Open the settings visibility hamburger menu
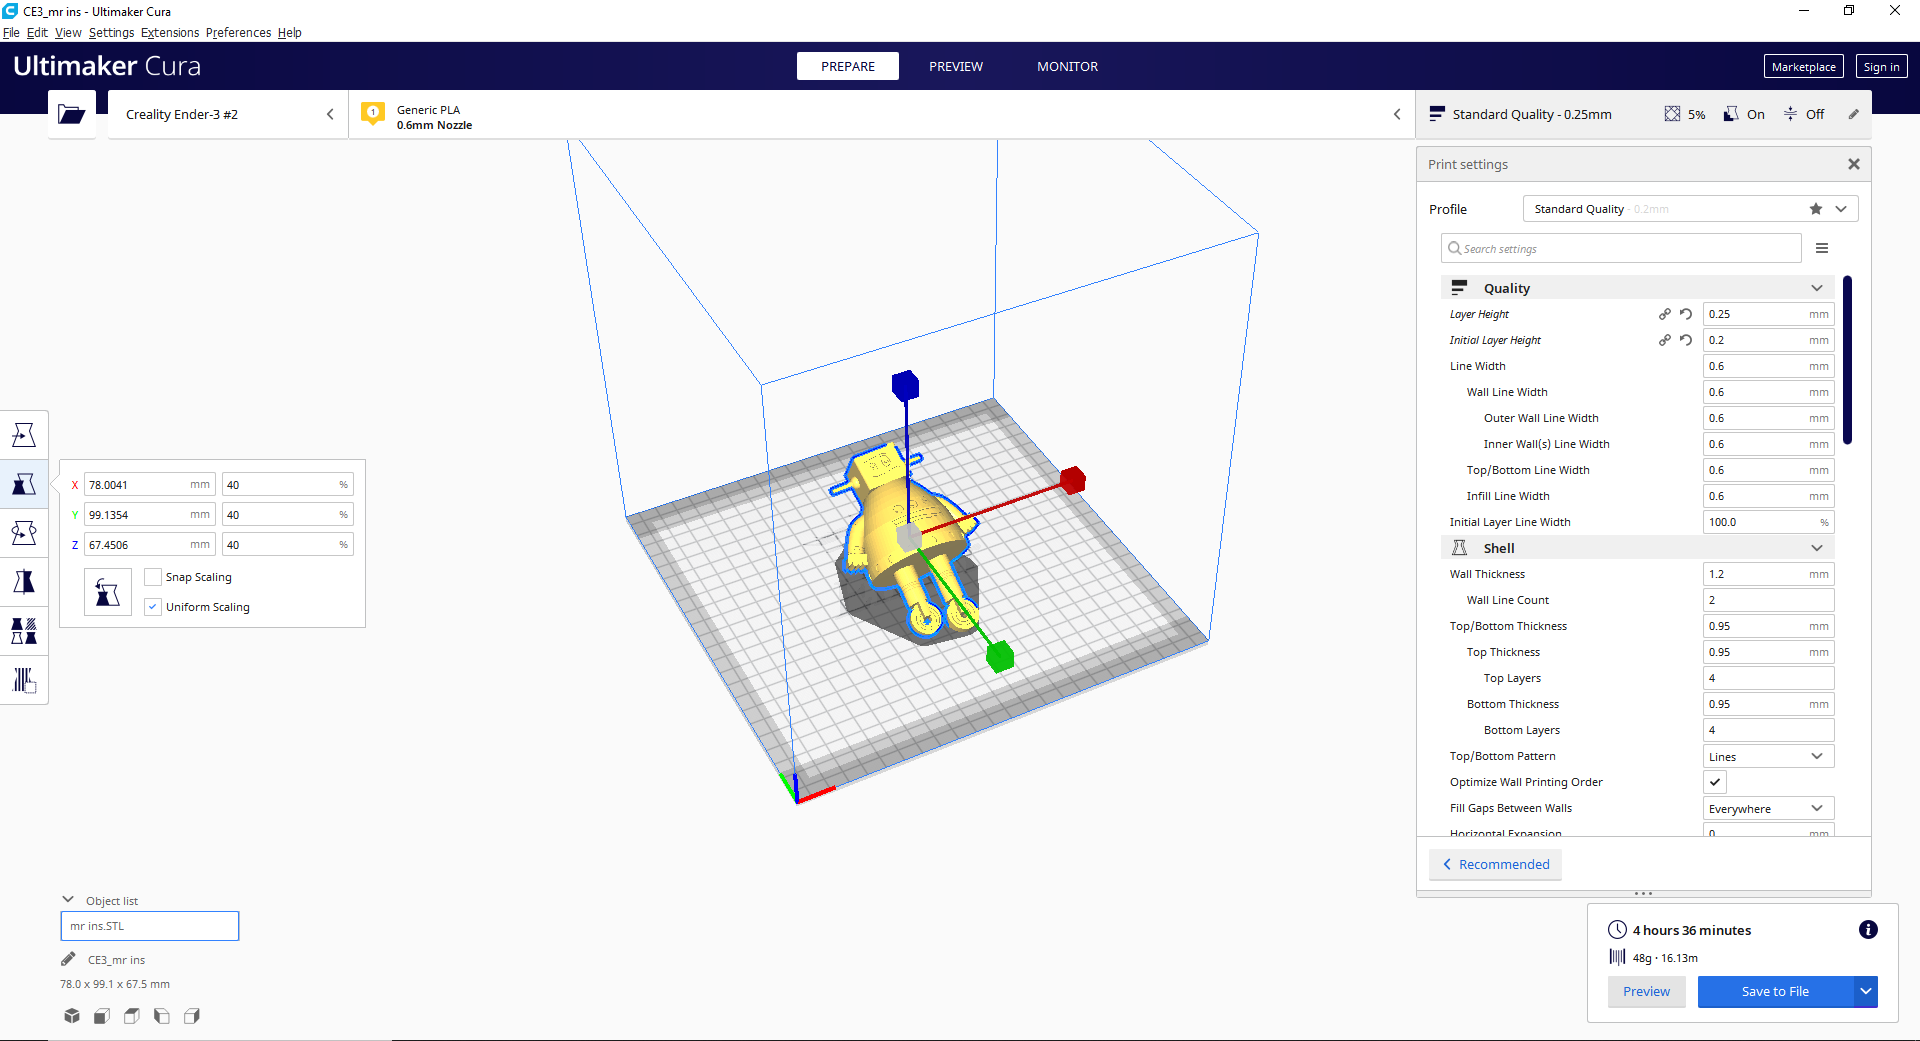Image resolution: width=1920 pixels, height=1041 pixels. click(x=1822, y=248)
